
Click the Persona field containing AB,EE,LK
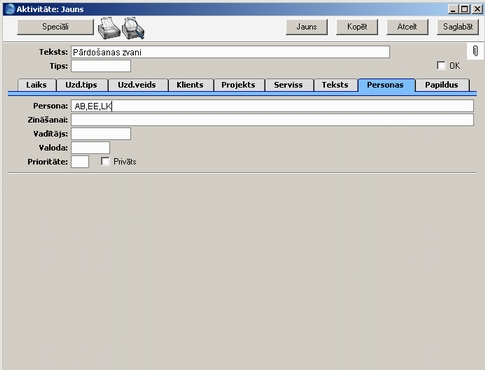(x=272, y=106)
